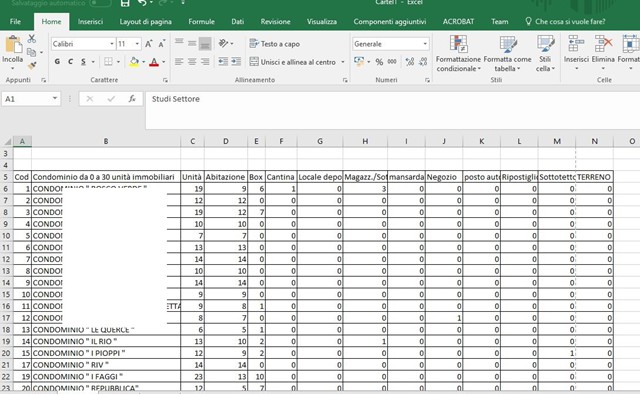This screenshot has height=394, width=640.
Task: Open the font size 11 dropdown
Action: [x=137, y=44]
